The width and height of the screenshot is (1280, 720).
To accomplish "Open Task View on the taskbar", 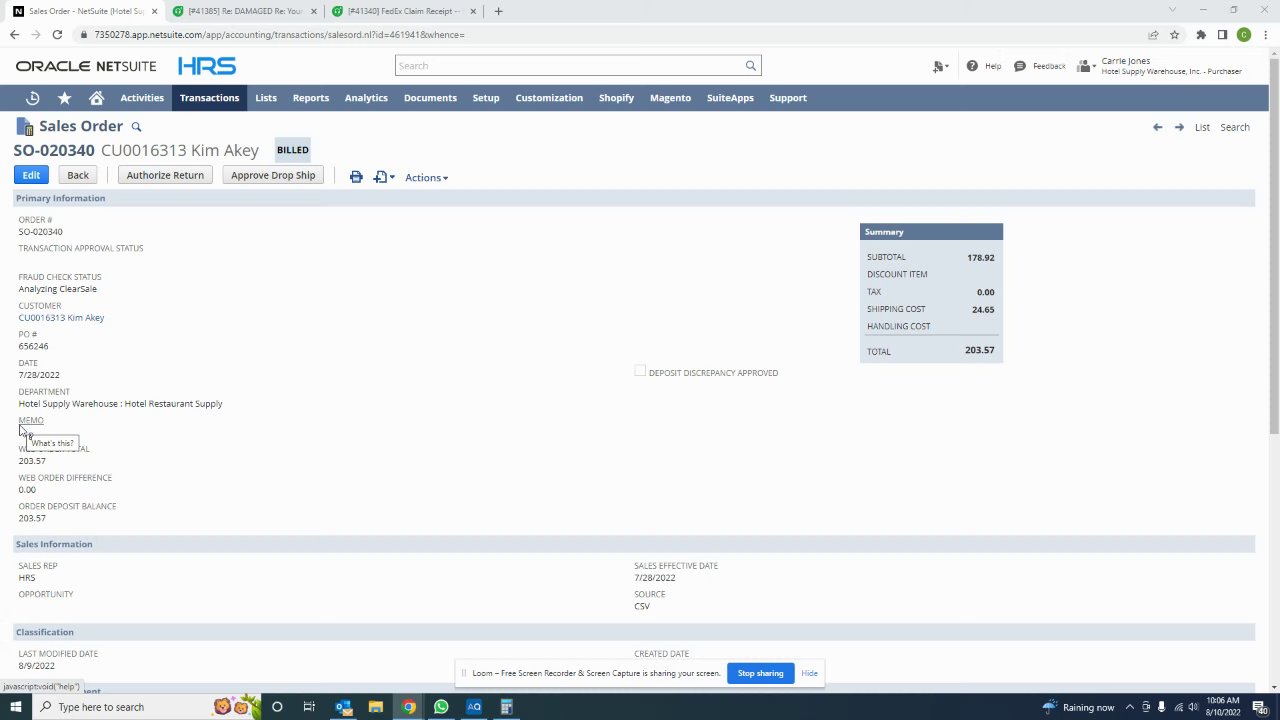I will [309, 707].
